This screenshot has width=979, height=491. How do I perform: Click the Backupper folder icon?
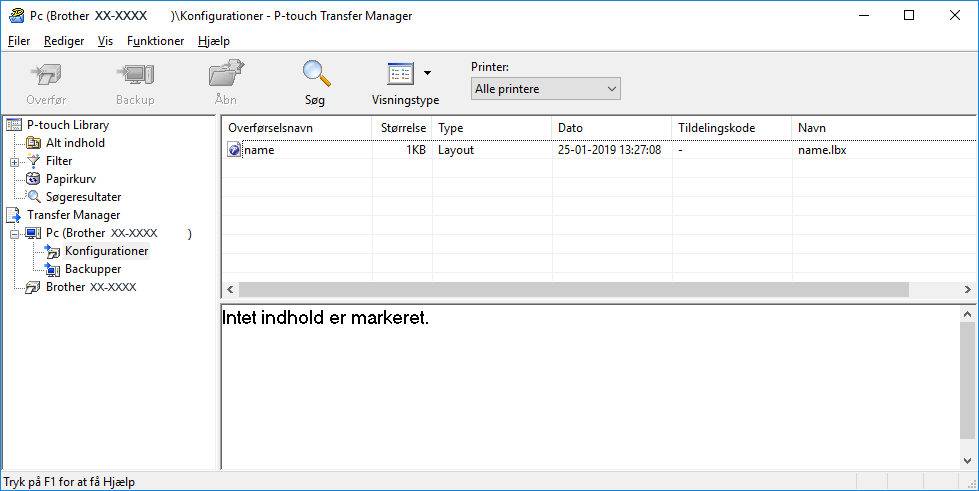tap(52, 270)
